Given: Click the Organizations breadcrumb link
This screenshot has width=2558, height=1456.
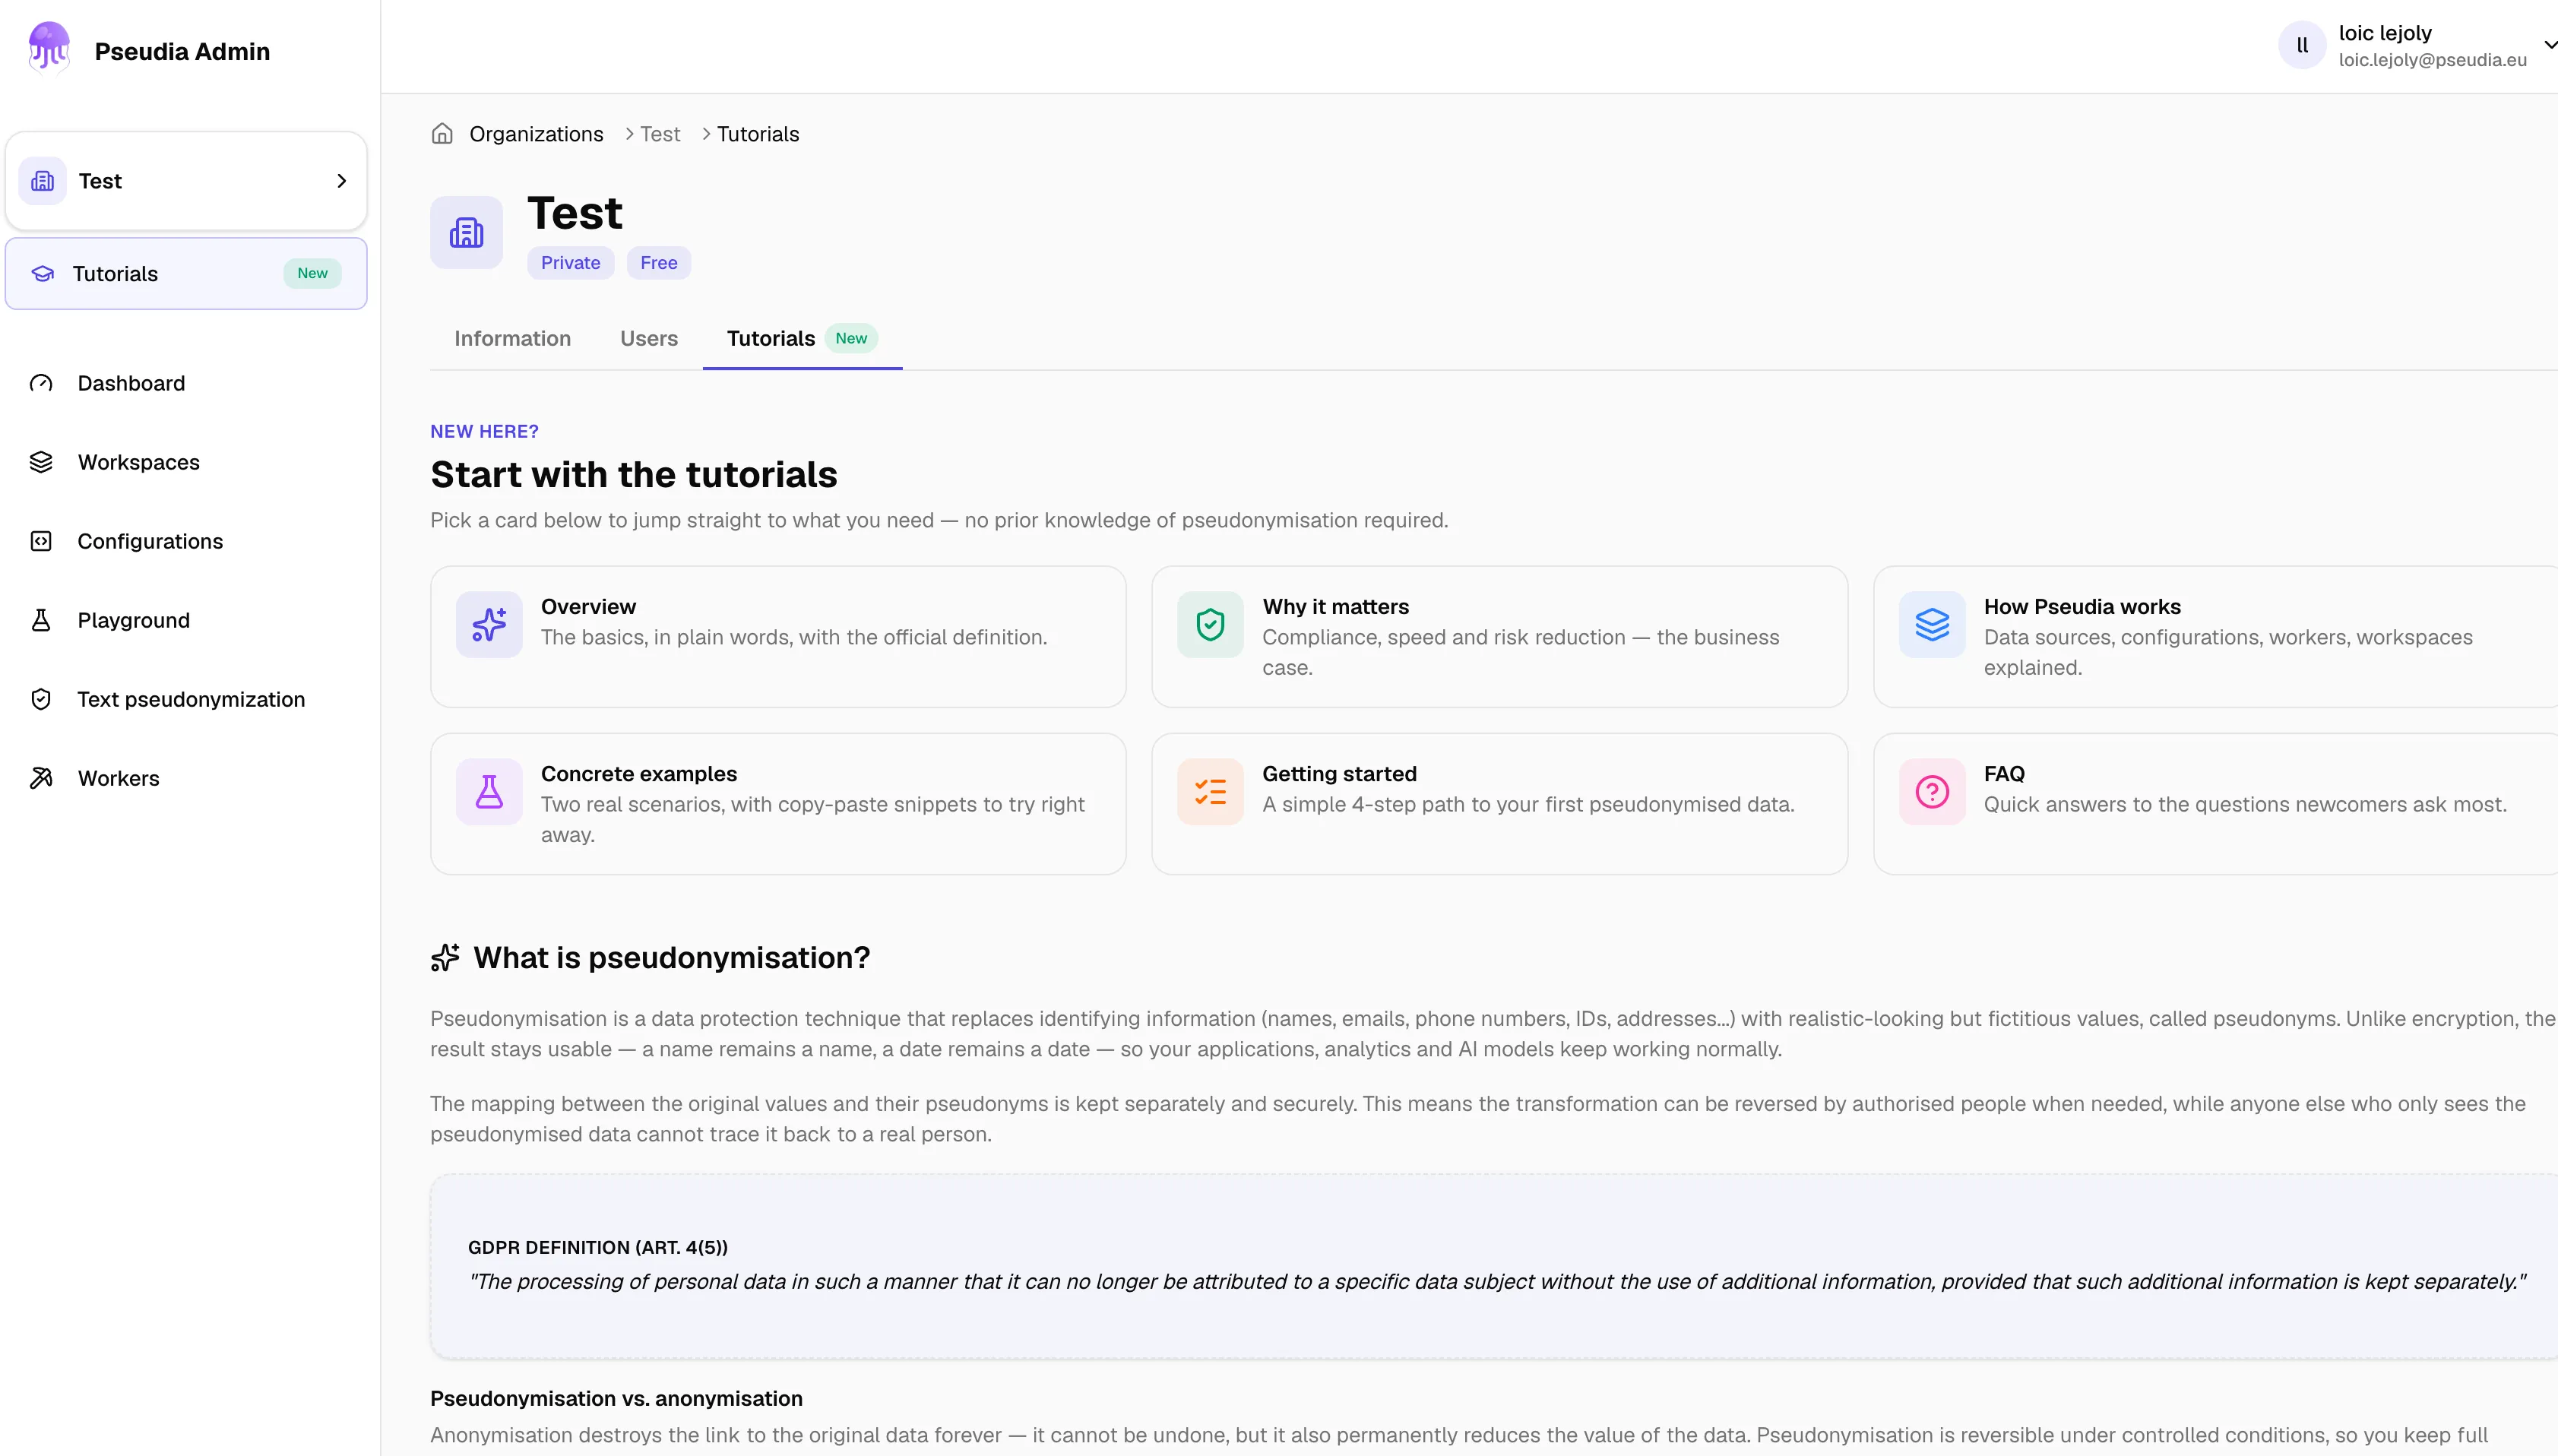Looking at the screenshot, I should 536,134.
